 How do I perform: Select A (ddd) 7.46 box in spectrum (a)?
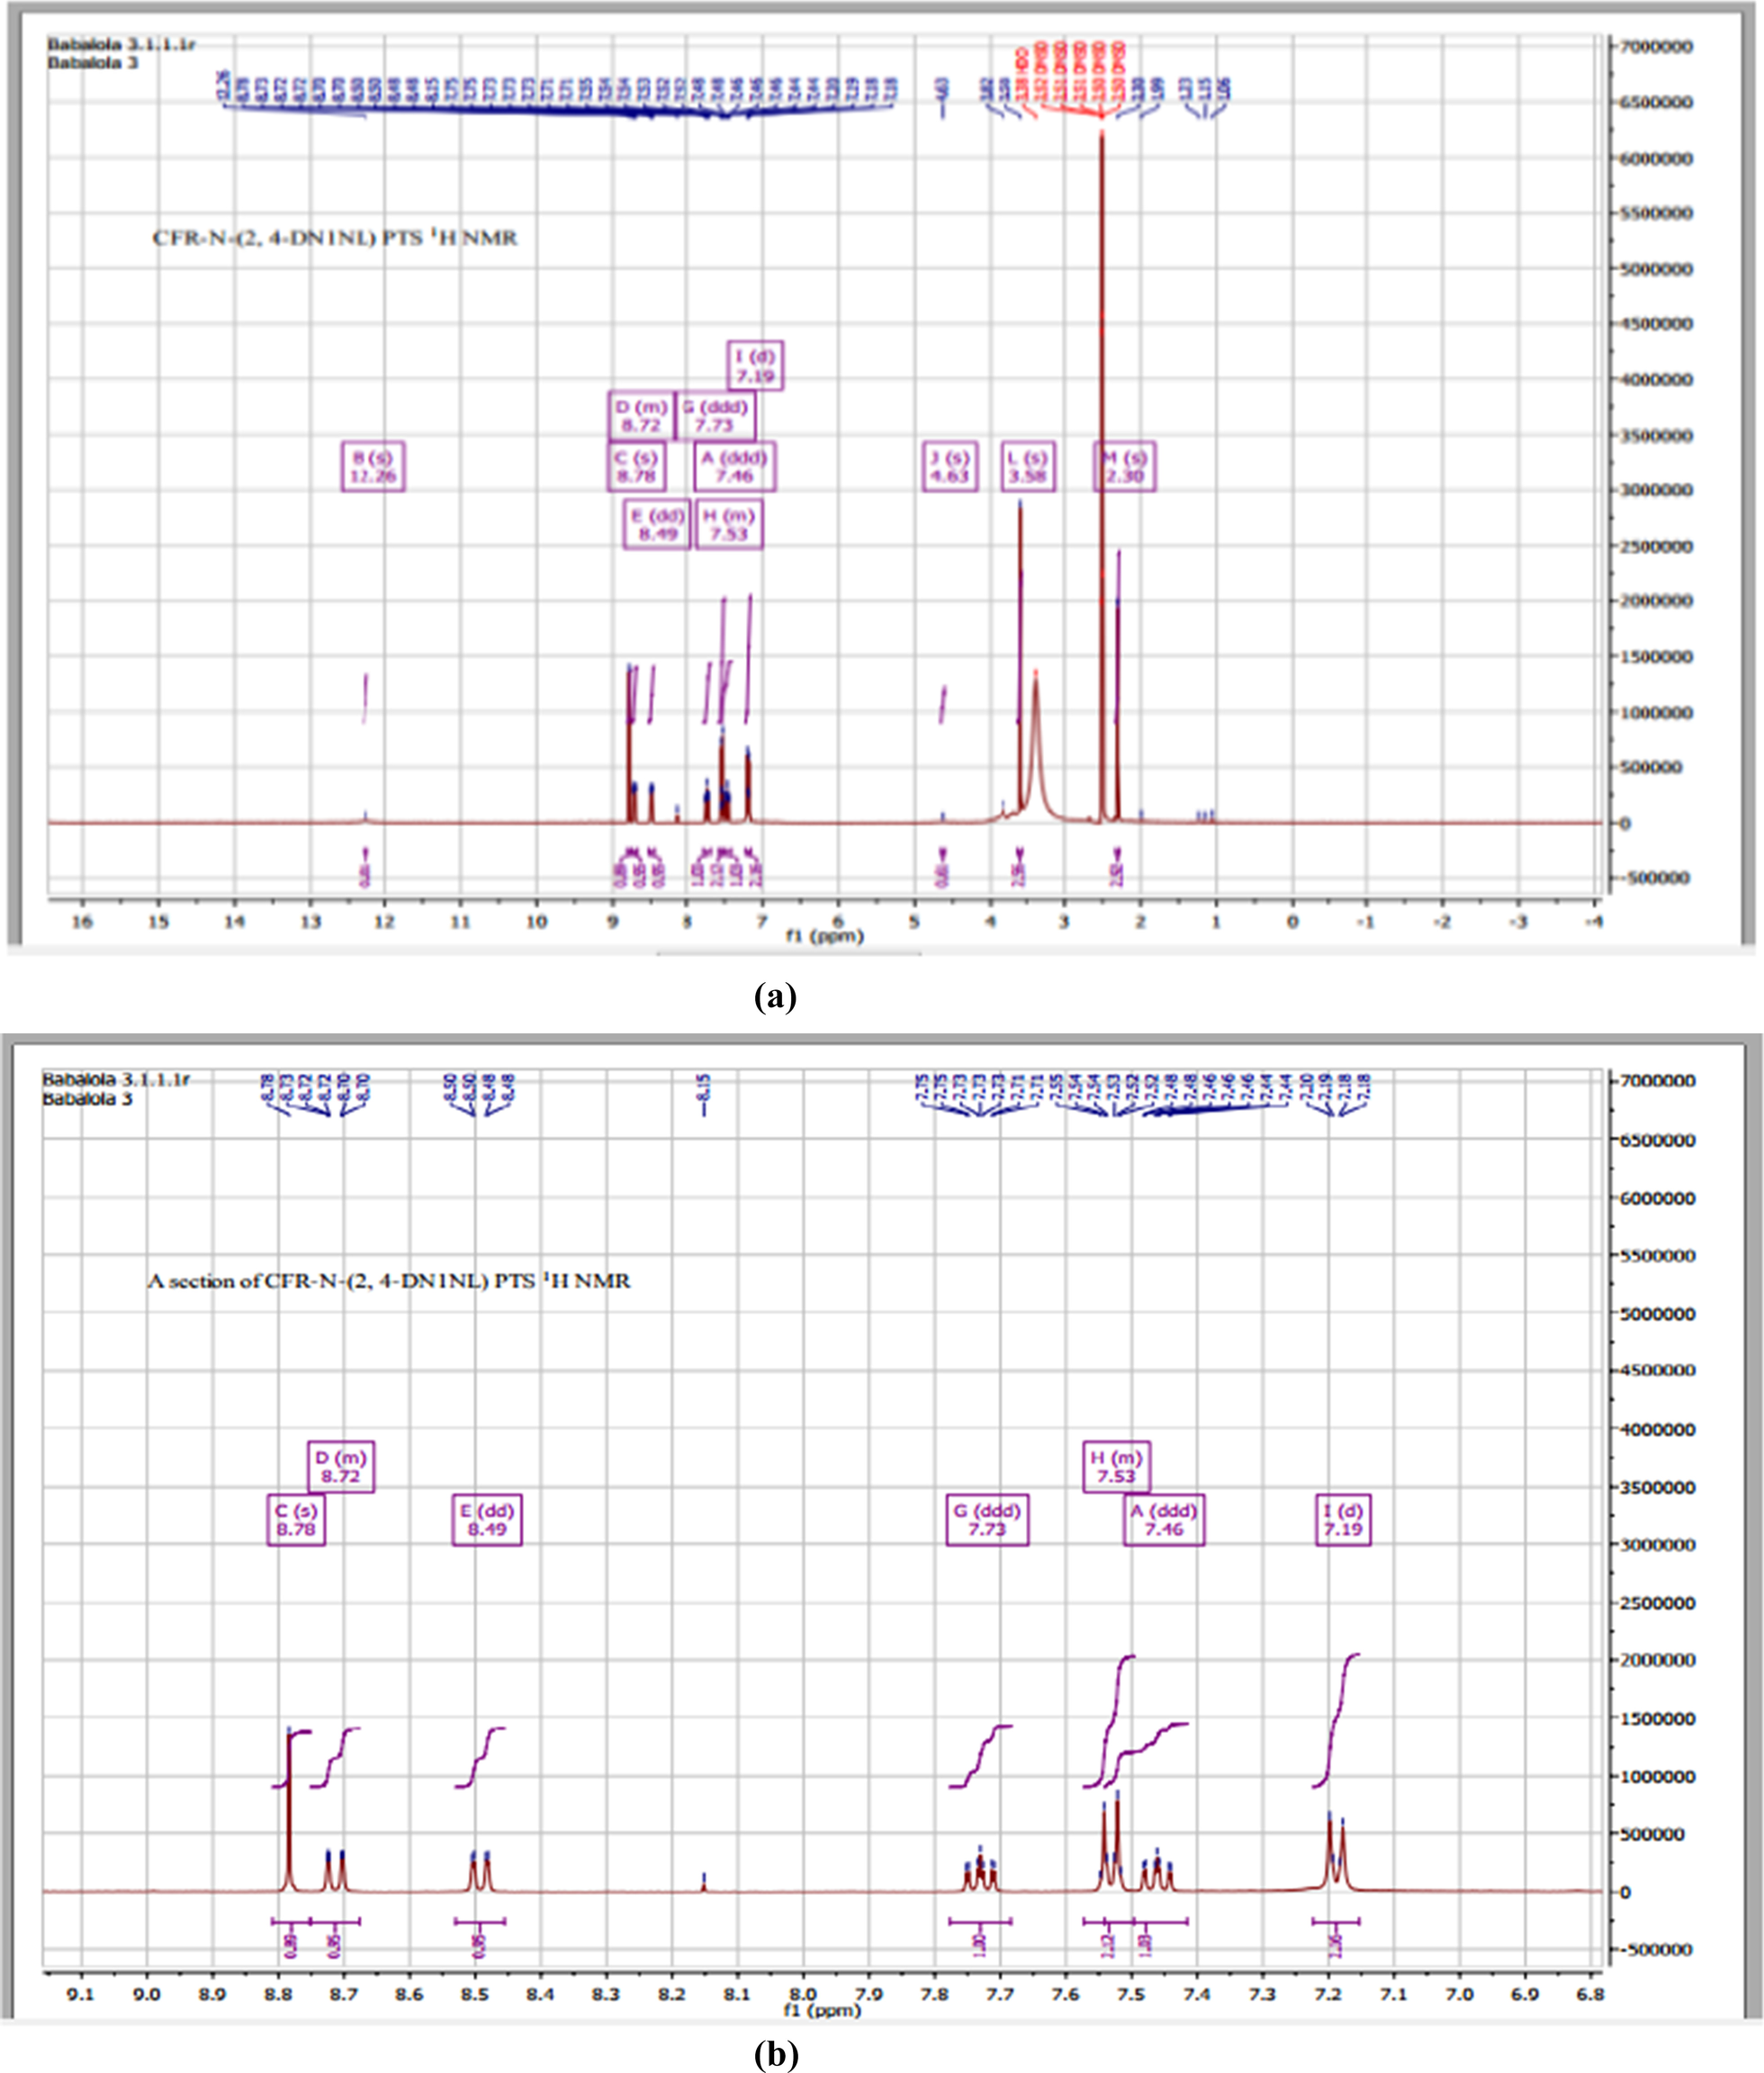pyautogui.click(x=735, y=466)
